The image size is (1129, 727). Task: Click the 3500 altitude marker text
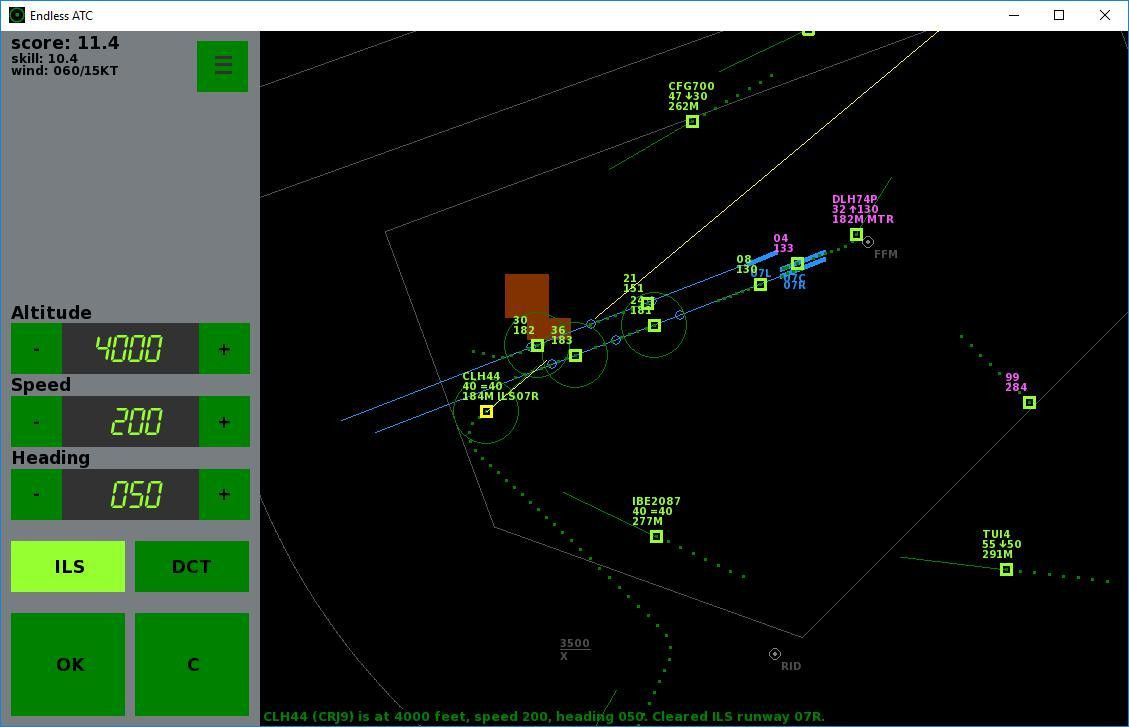coord(575,644)
